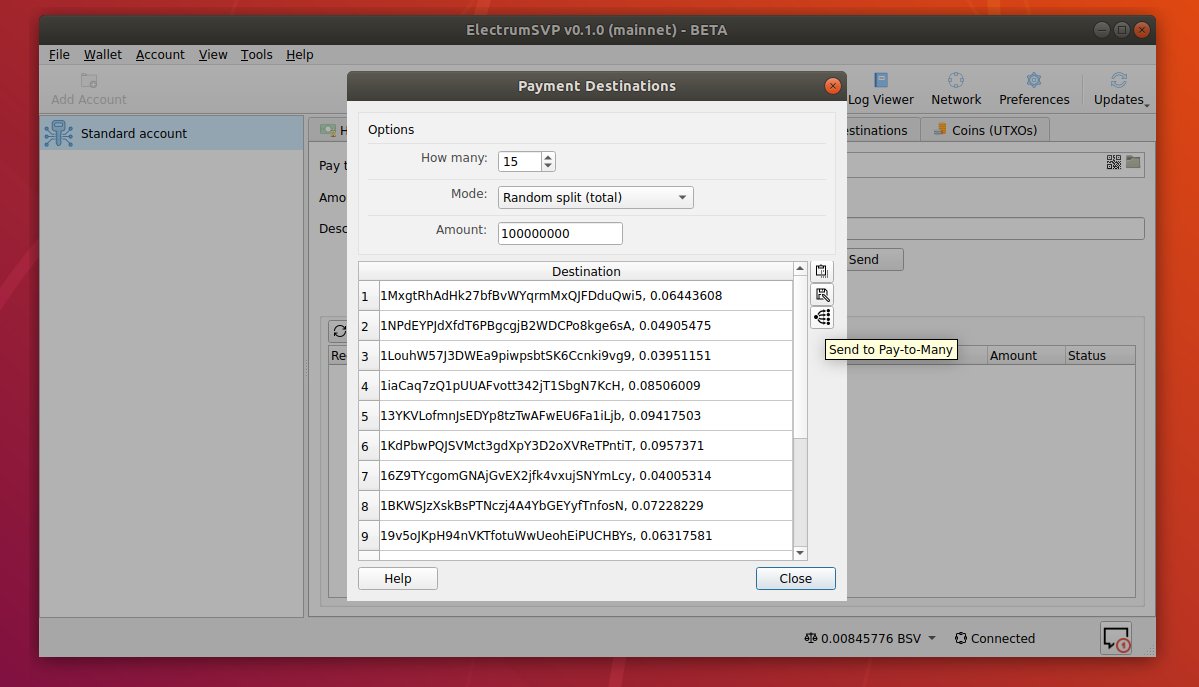Select Standard account in the sidebar

(x=172, y=133)
